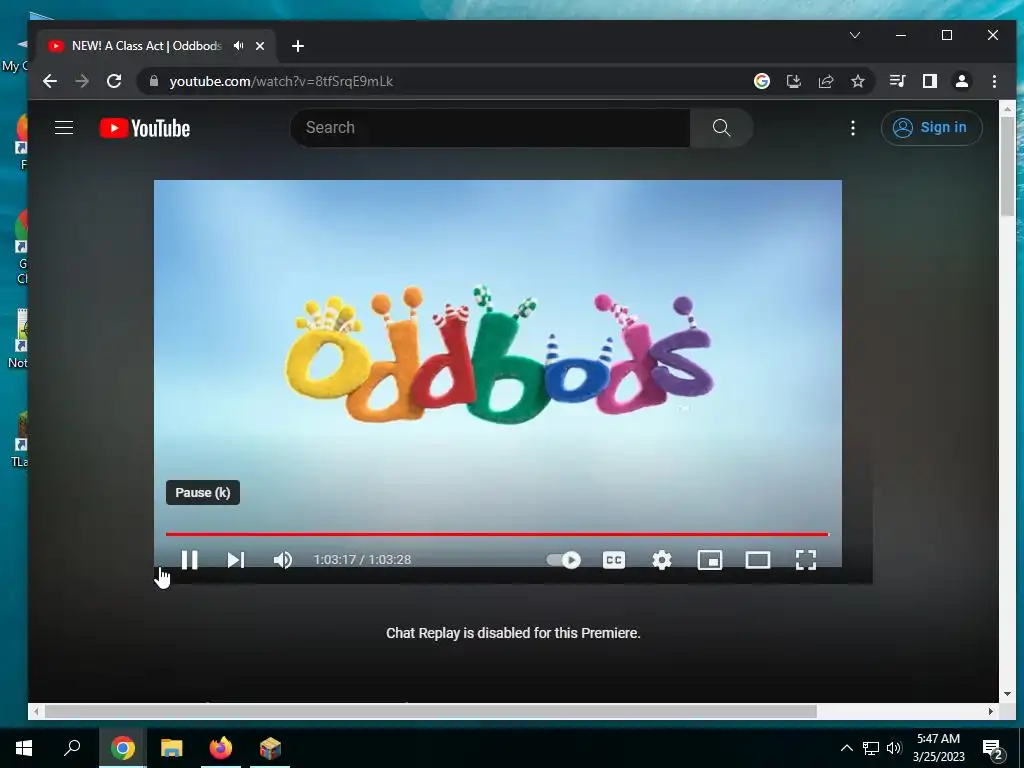Reload the page
The height and width of the screenshot is (768, 1024).
(114, 81)
